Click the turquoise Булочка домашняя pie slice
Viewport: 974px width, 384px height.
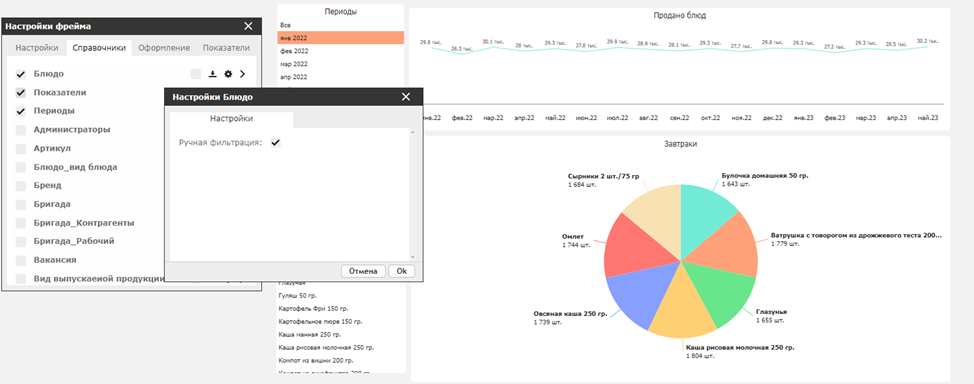click(x=703, y=217)
